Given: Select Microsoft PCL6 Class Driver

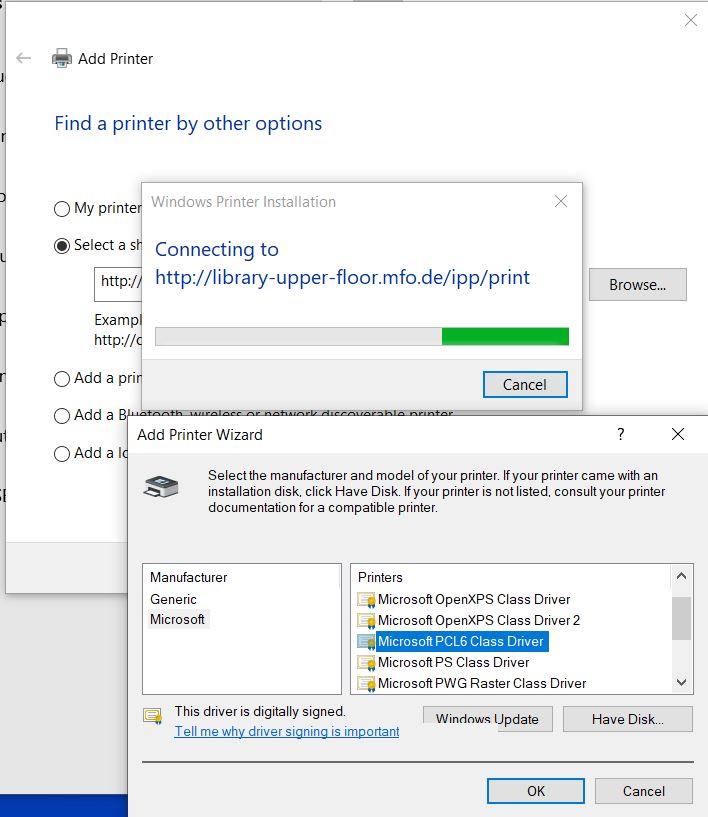Looking at the screenshot, I should tap(461, 641).
